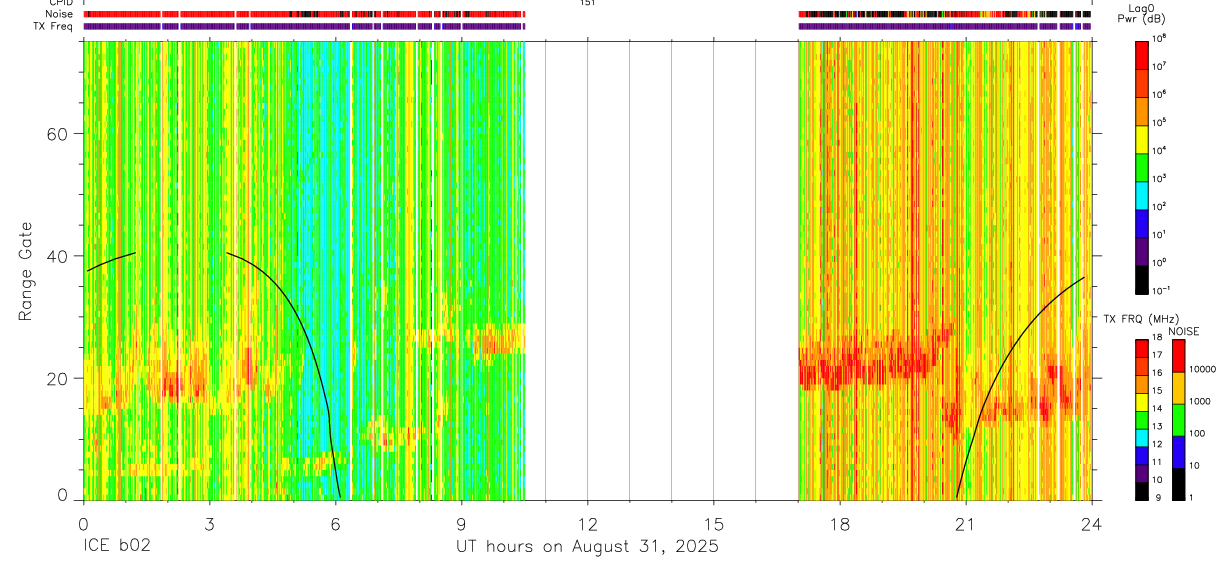
Task: Click the short black curve near 1 UT
Action: point(110,261)
